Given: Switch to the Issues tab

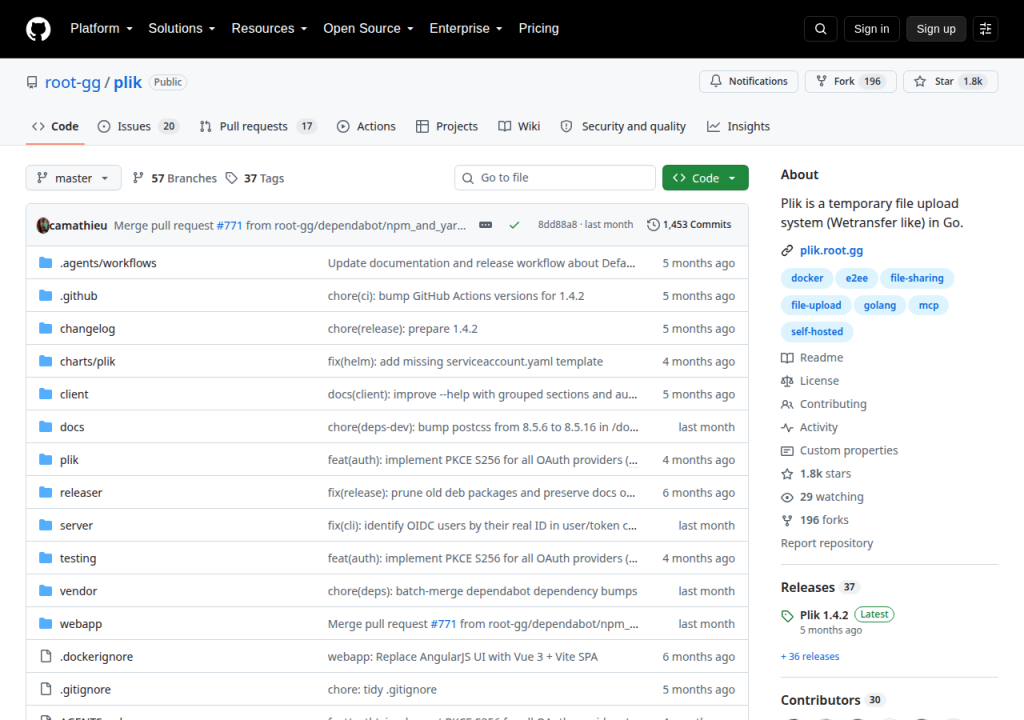Looking at the screenshot, I should click(x=138, y=126).
